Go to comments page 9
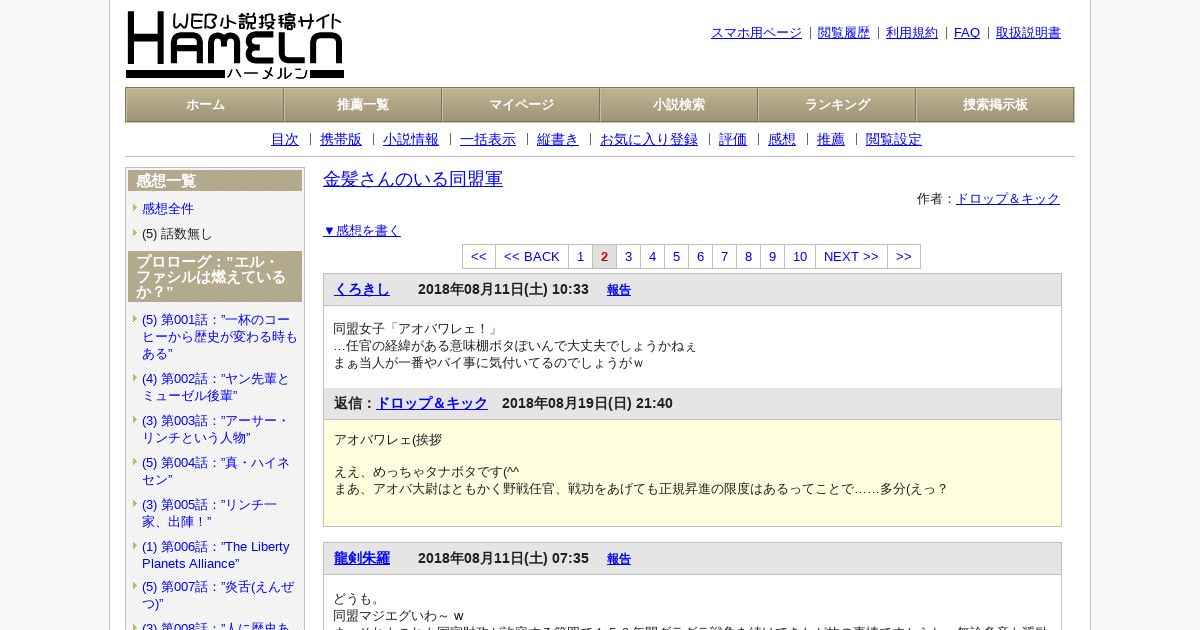The width and height of the screenshot is (1200, 630). pyautogui.click(x=772, y=256)
